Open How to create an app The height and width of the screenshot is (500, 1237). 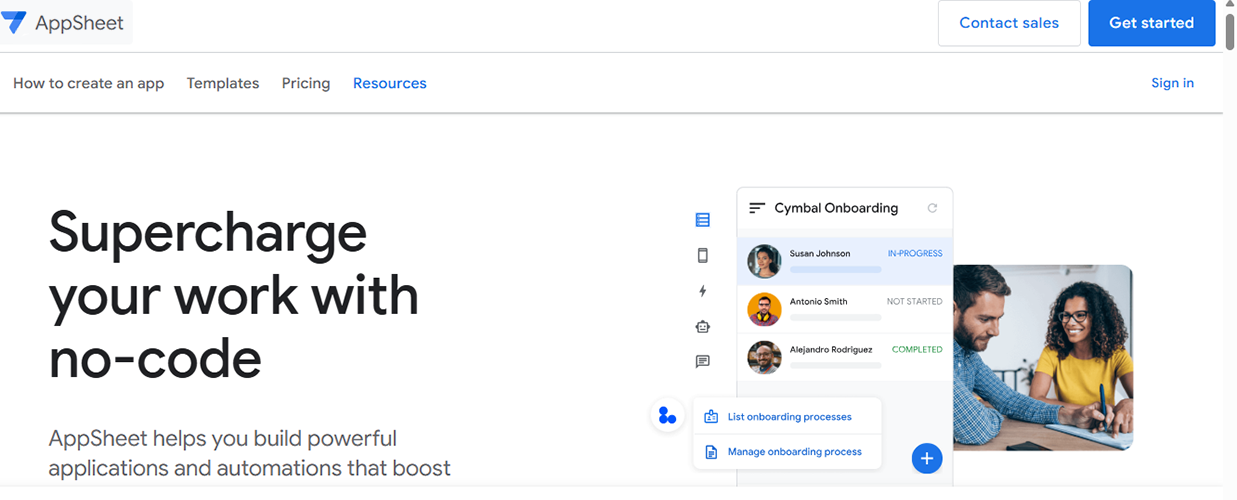pos(88,83)
